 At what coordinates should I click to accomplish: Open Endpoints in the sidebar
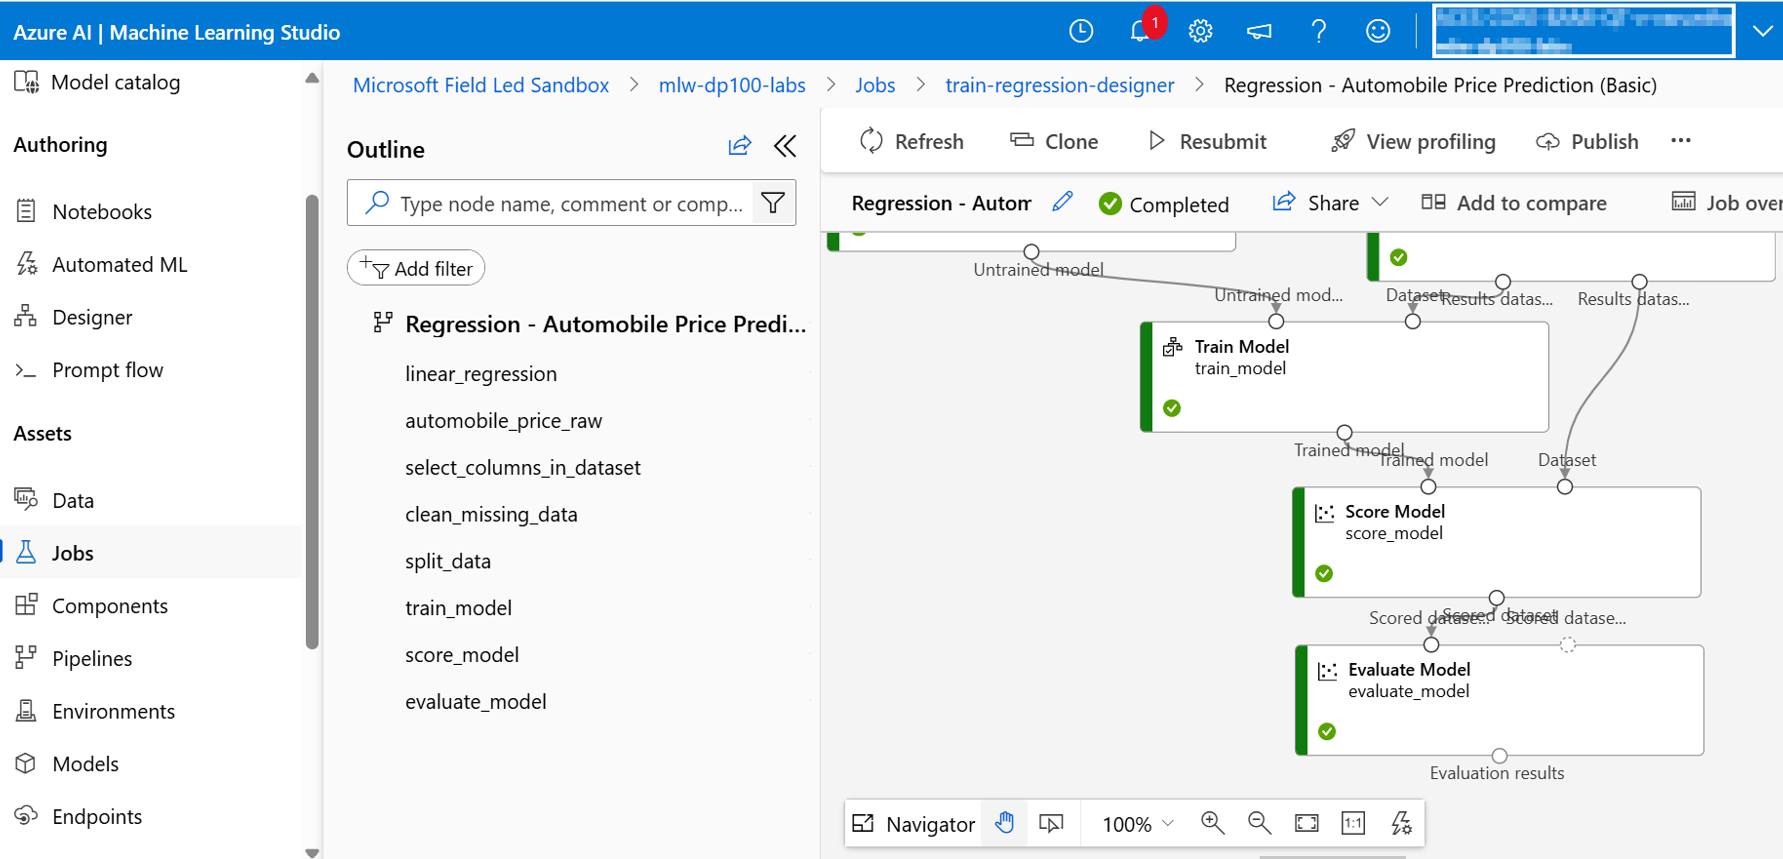pyautogui.click(x=79, y=817)
